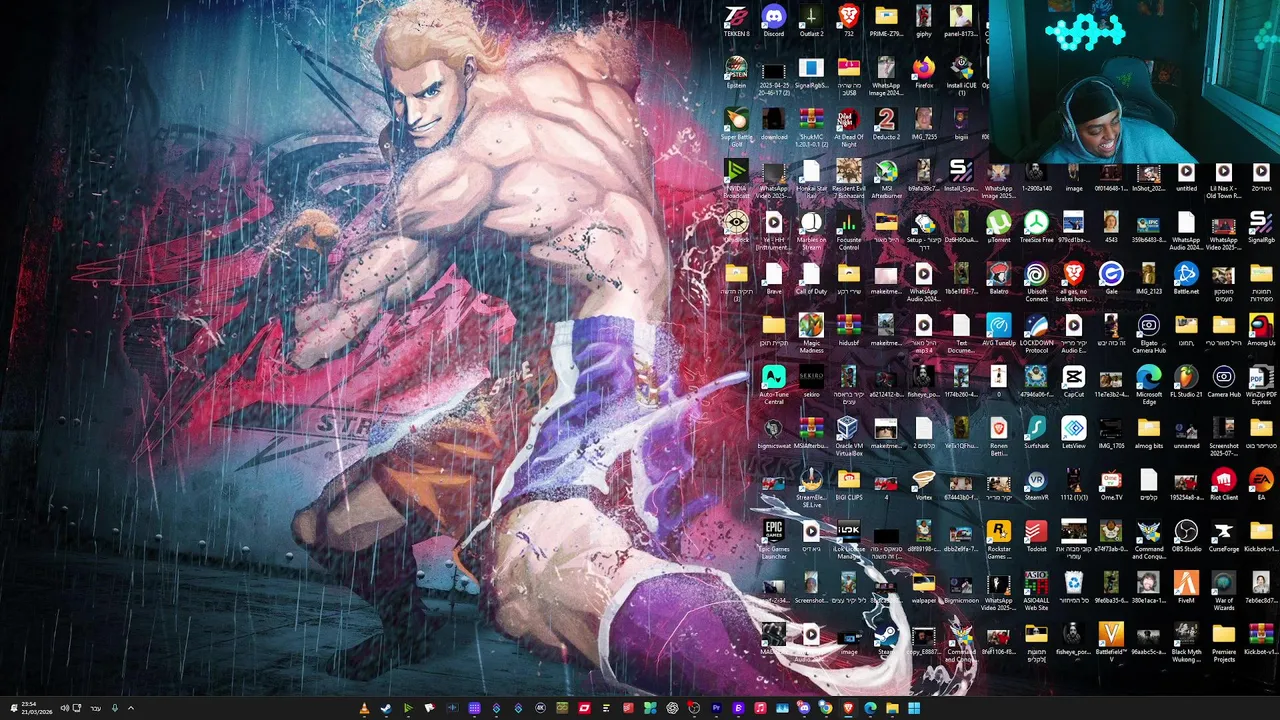This screenshot has width=1280, height=720.
Task: Launch the Battle.net desktop shortcut
Action: (x=1186, y=279)
